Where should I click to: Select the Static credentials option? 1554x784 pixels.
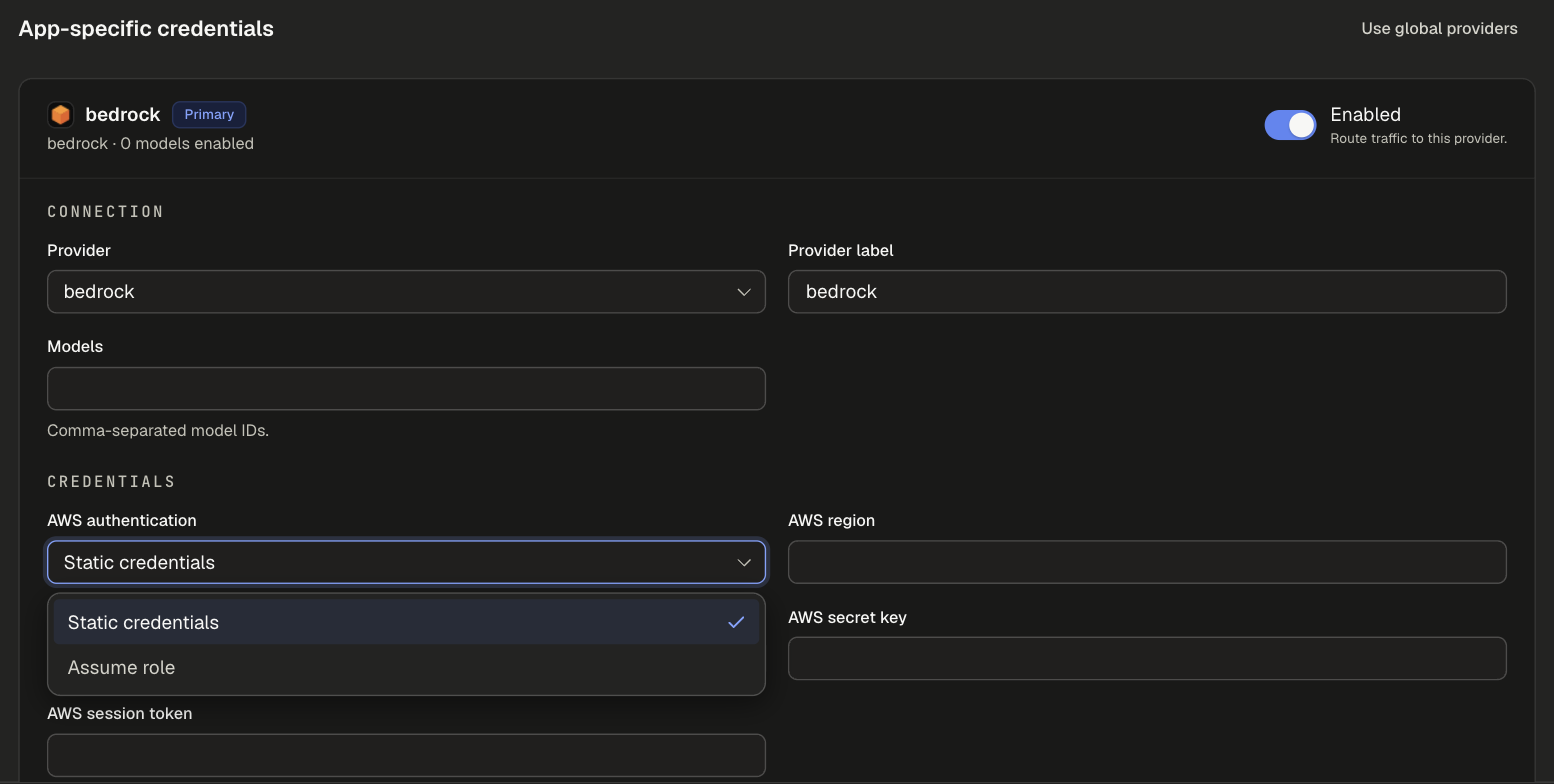pos(406,622)
